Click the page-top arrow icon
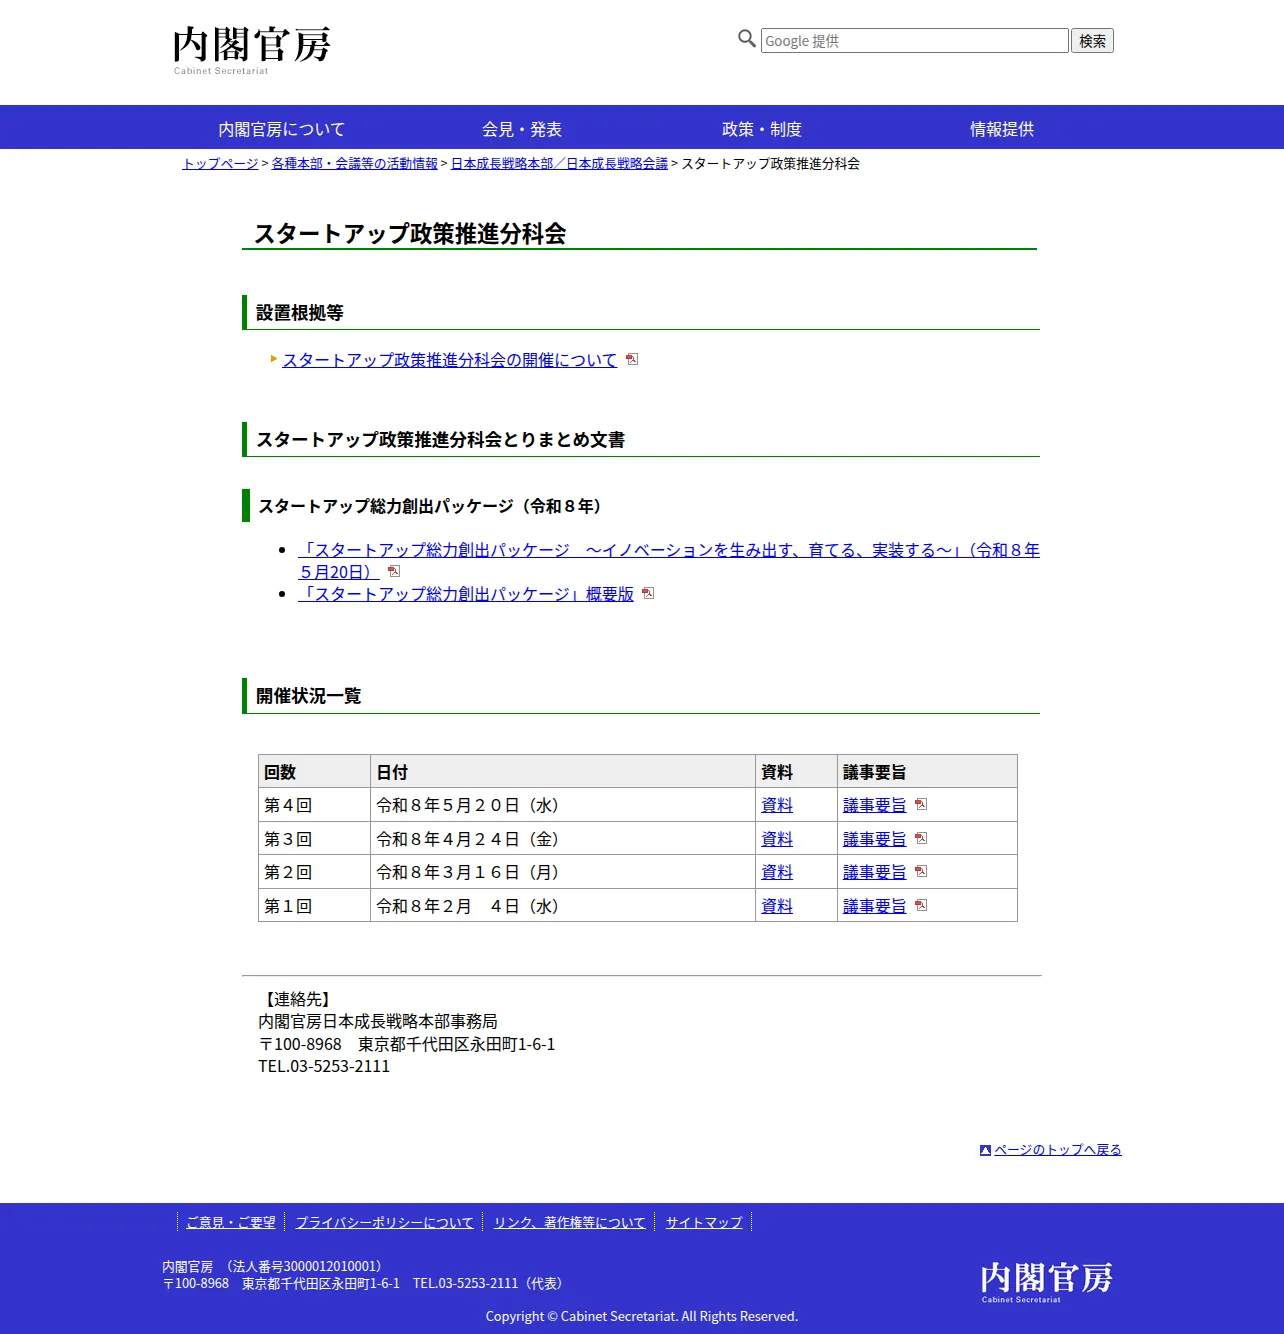Viewport: 1284px width, 1334px height. [x=985, y=1150]
